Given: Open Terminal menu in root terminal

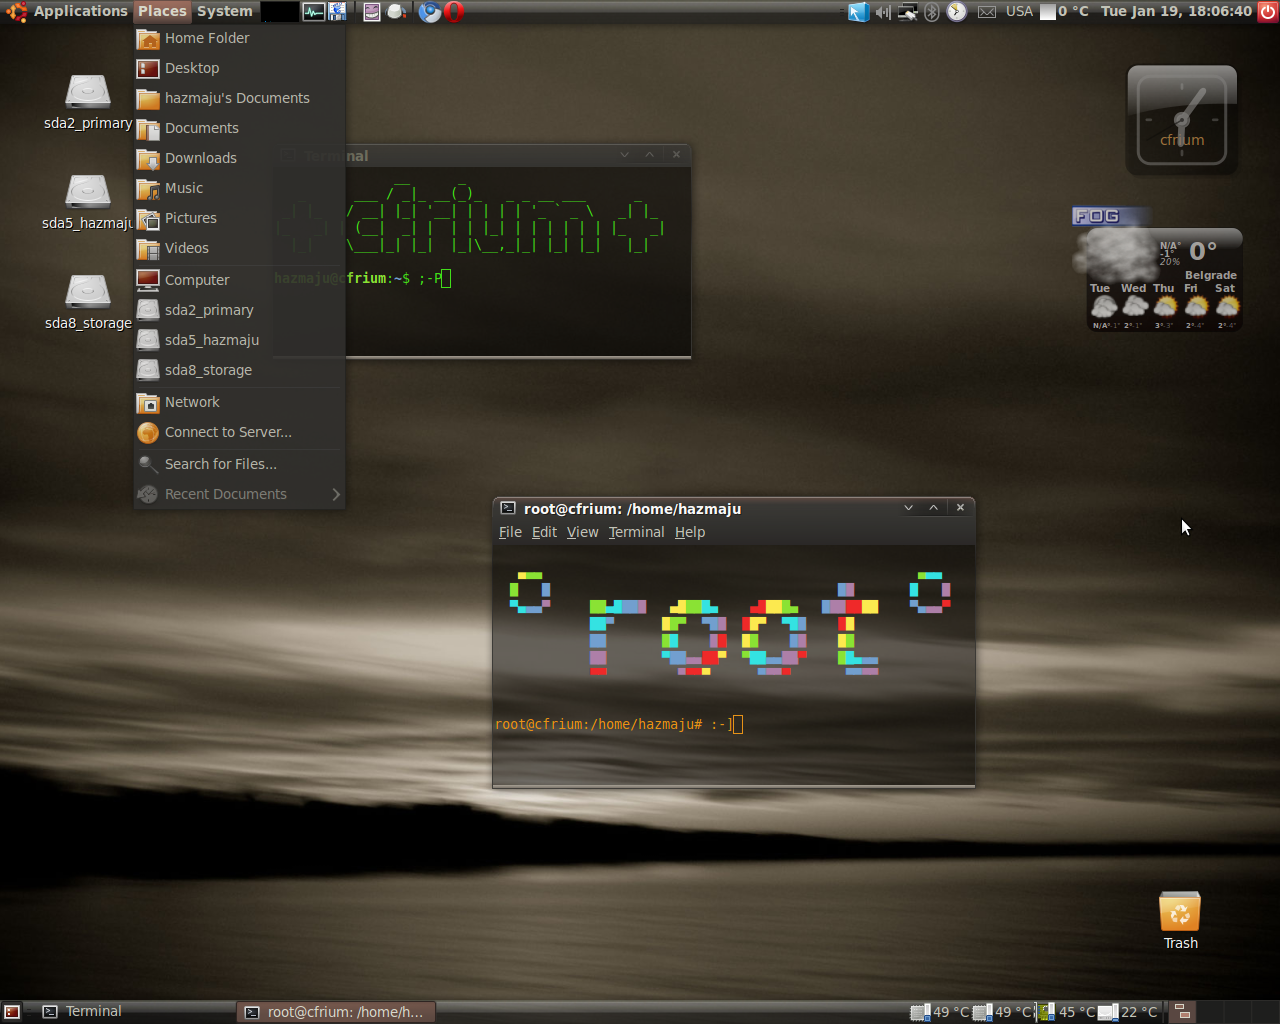Looking at the screenshot, I should [x=636, y=532].
